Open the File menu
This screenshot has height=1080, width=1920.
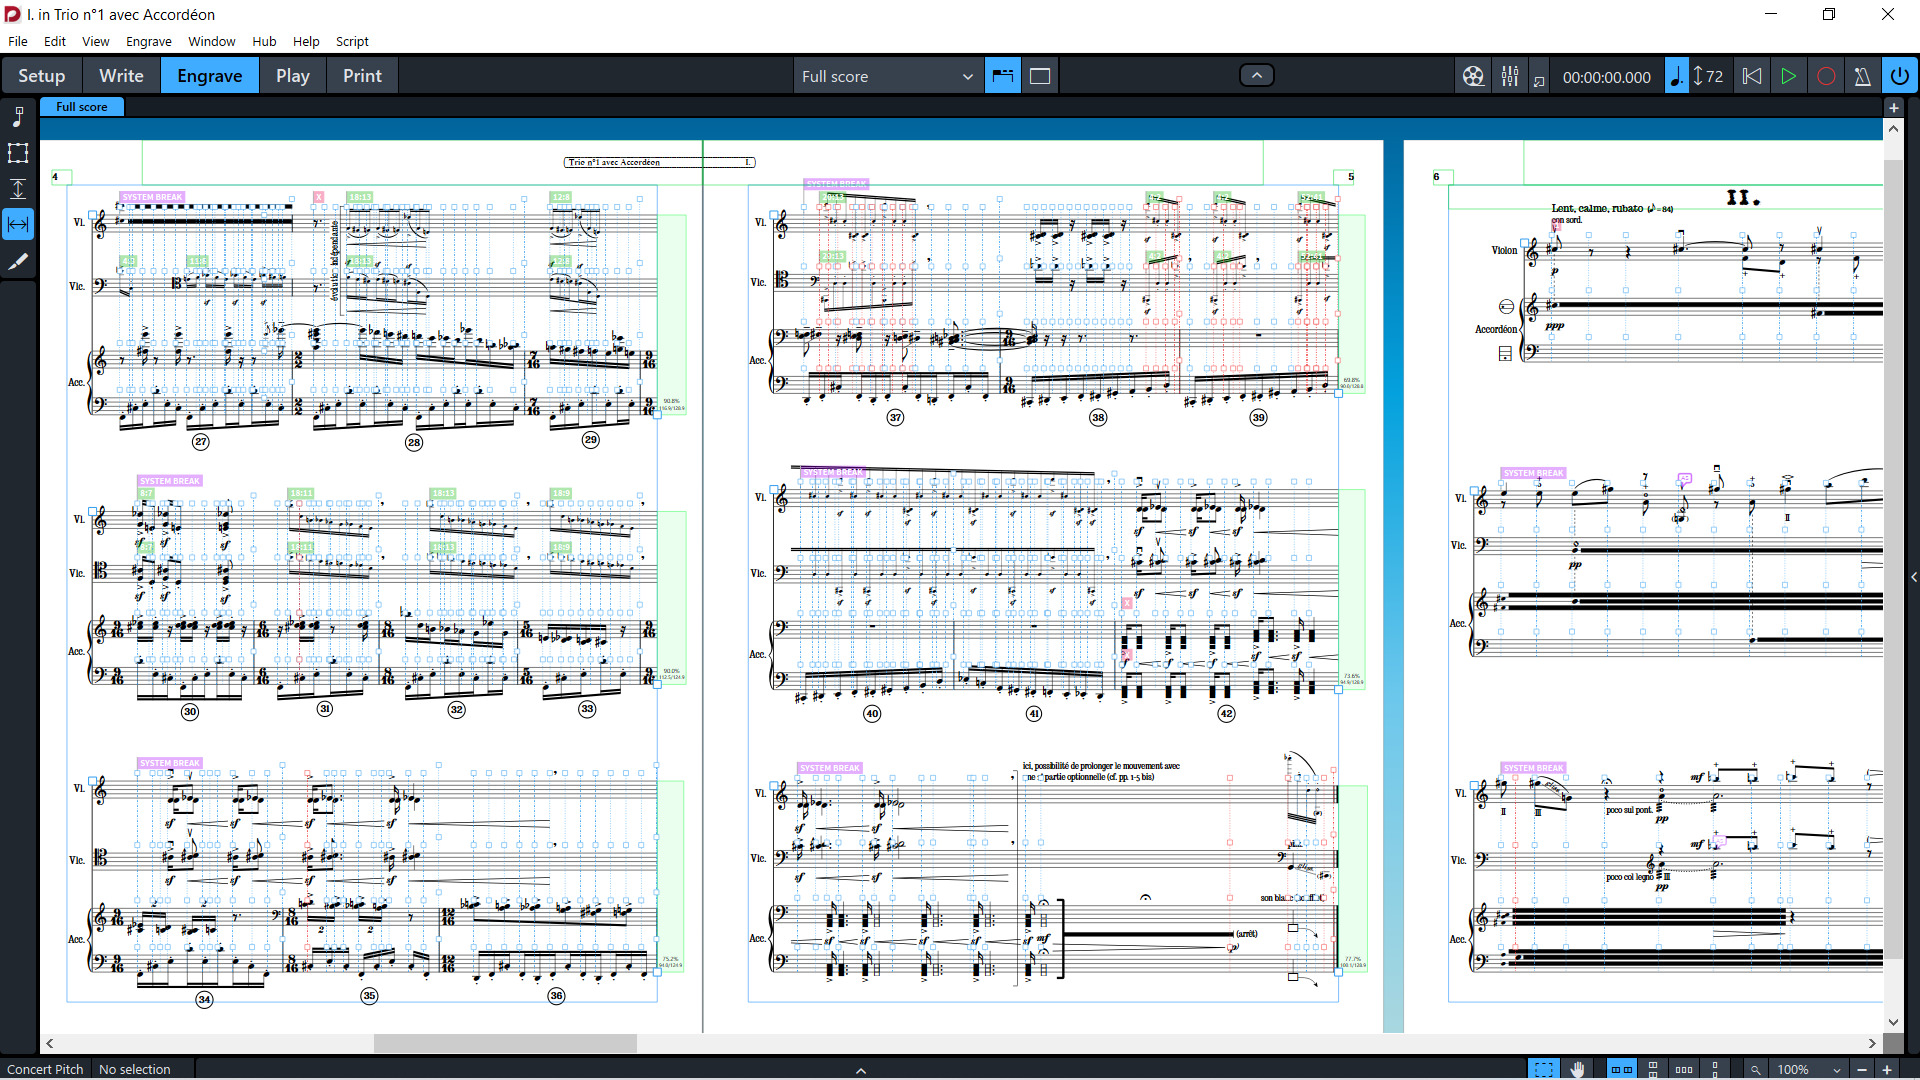(18, 41)
